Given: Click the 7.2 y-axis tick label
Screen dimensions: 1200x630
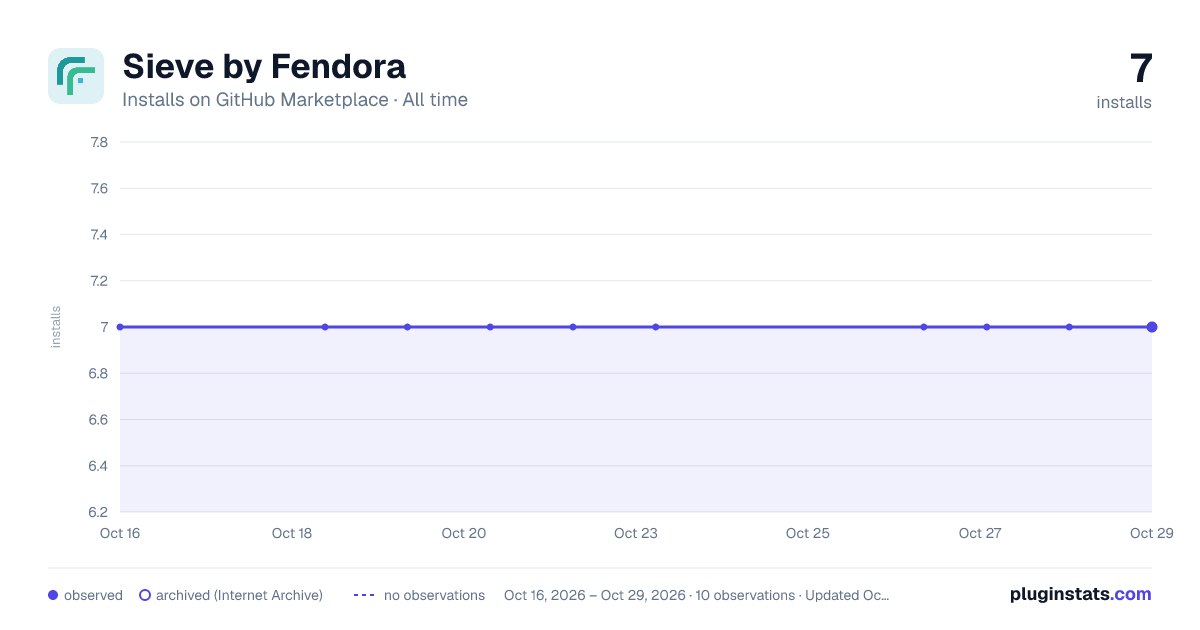Looking at the screenshot, I should (x=98, y=281).
